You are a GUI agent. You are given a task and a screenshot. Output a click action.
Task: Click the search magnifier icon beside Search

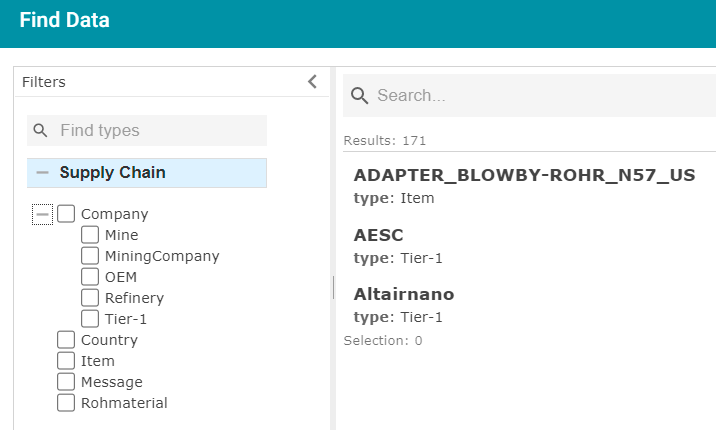click(x=359, y=96)
